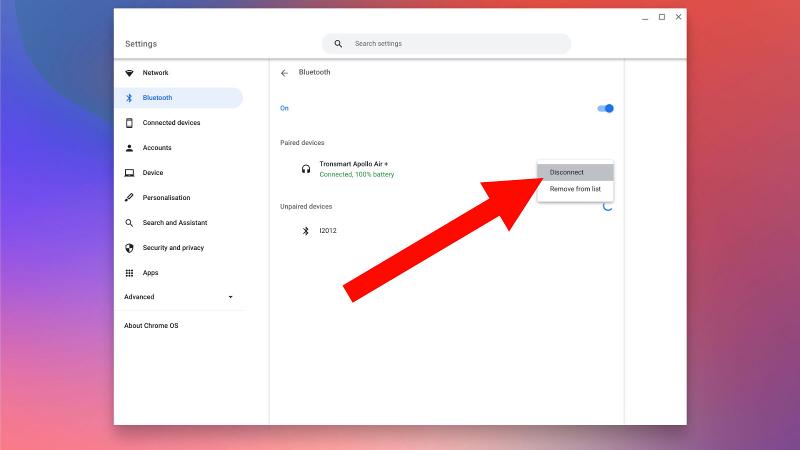Click the back arrow beside Bluetooth heading
The width and height of the screenshot is (800, 450).
(284, 73)
